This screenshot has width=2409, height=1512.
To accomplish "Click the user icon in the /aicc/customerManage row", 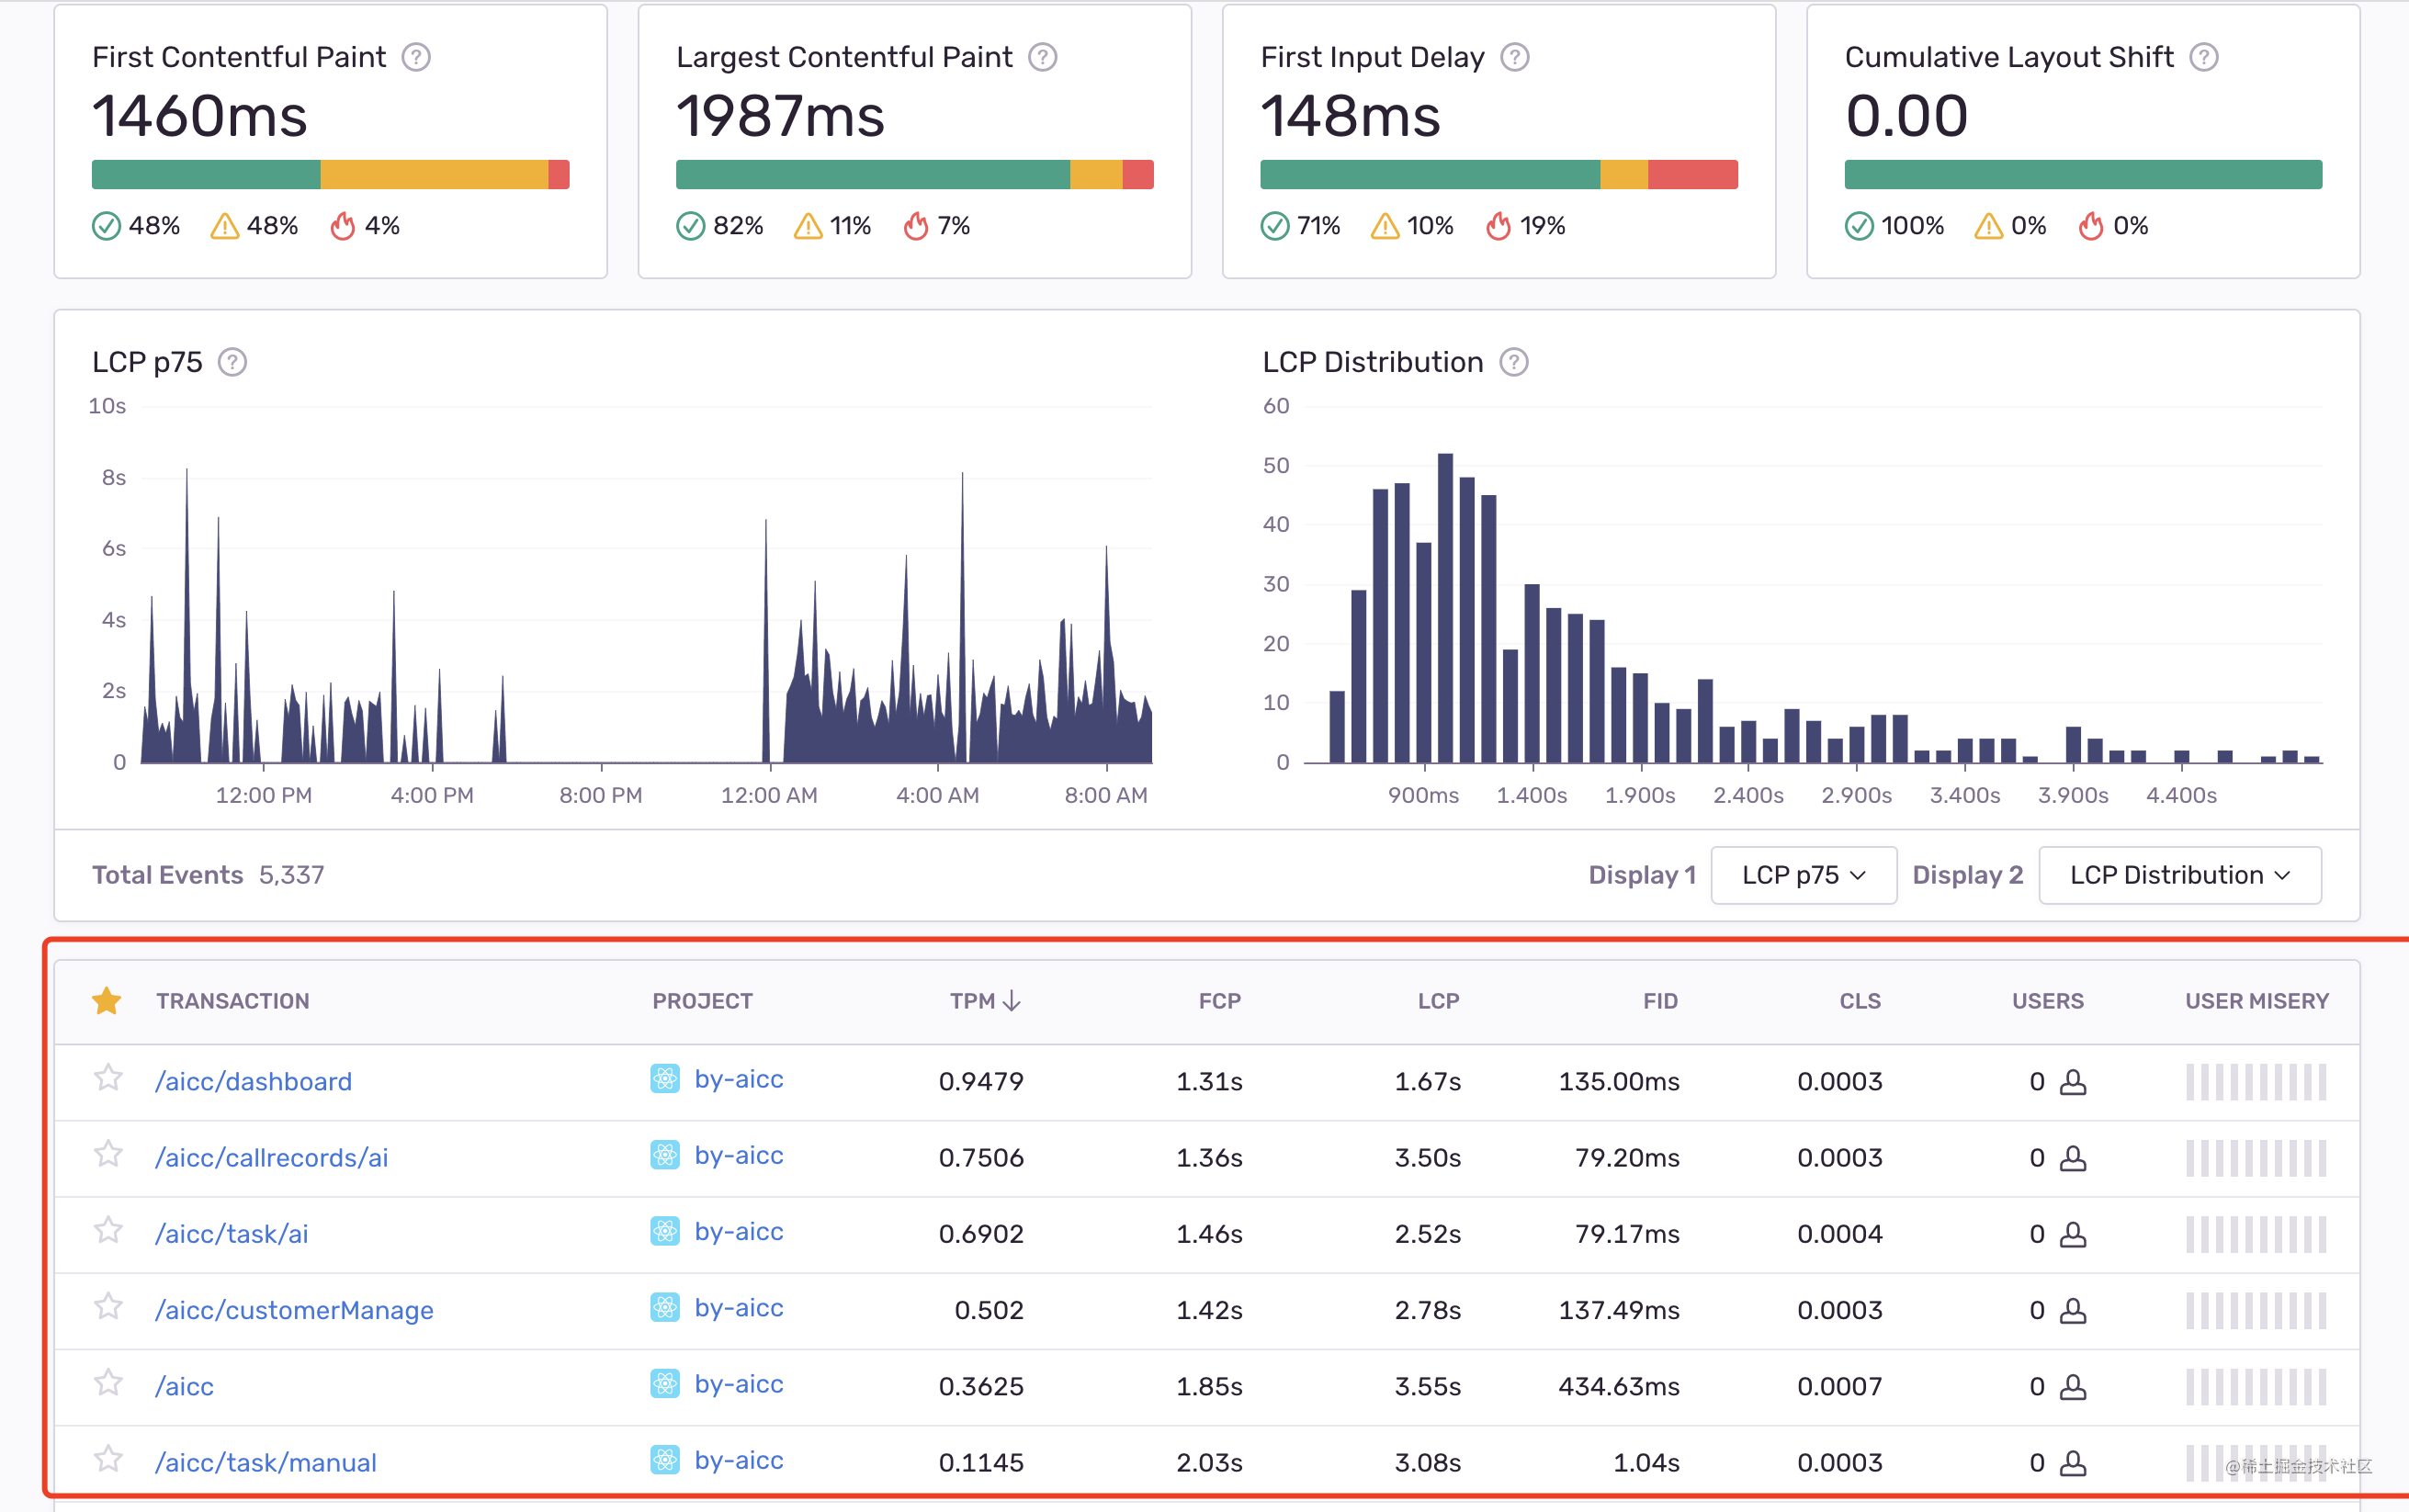I will pos(2074,1310).
